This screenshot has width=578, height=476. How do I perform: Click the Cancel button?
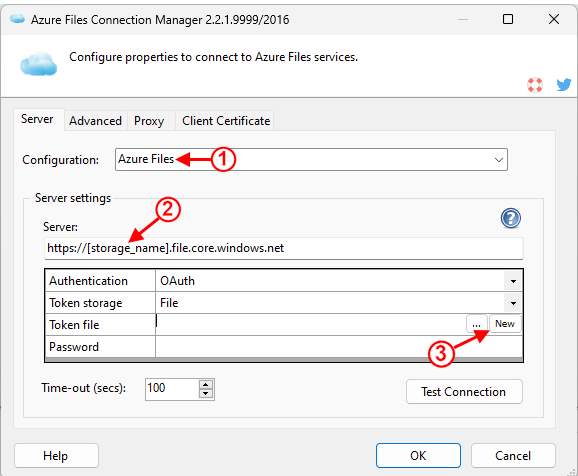(513, 456)
